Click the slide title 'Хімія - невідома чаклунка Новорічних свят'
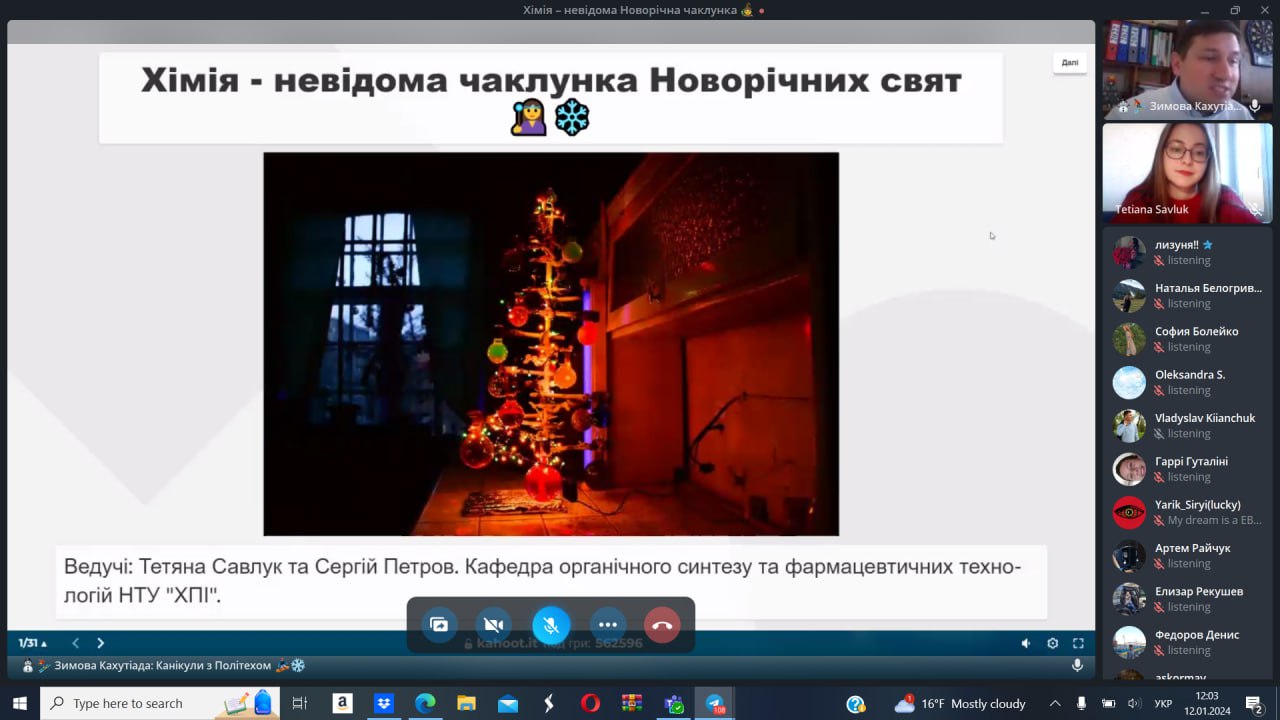Screen dimensions: 1280x720 [x=551, y=80]
